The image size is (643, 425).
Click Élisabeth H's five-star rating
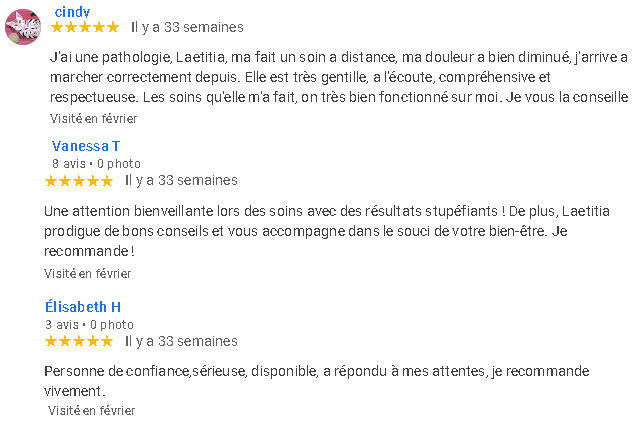(79, 341)
